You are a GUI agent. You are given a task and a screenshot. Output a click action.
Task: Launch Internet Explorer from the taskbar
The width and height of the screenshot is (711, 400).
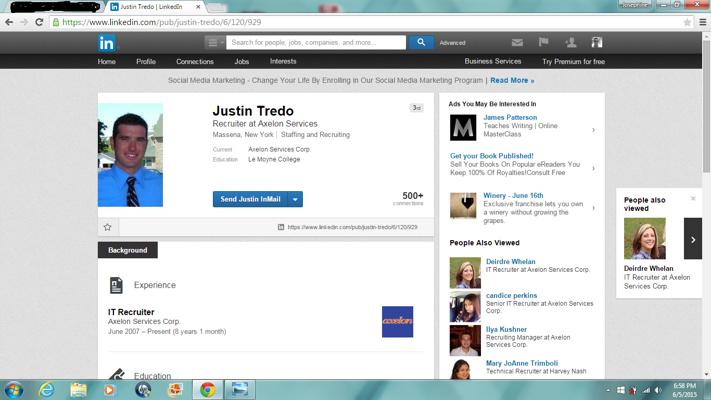pyautogui.click(x=46, y=390)
